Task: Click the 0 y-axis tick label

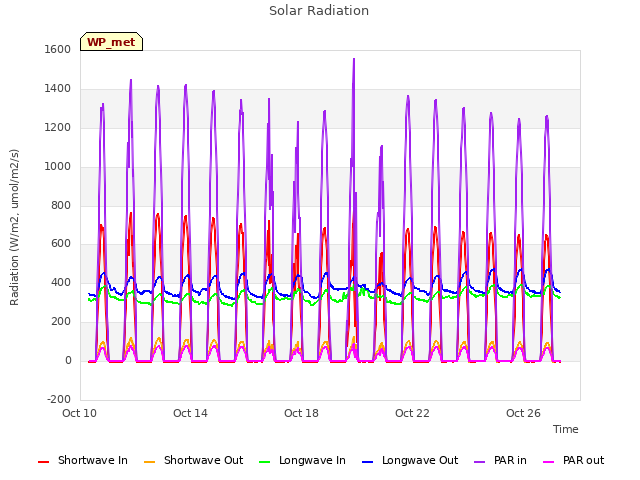Action: [x=68, y=361]
